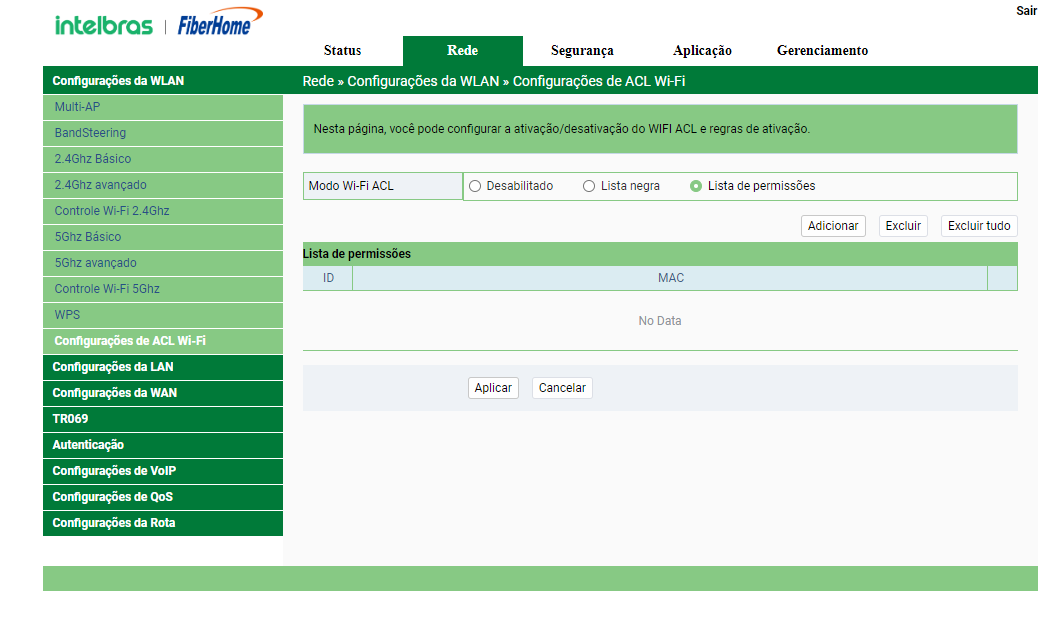1057x618 pixels.
Task: Click the Cancelar button
Action: pyautogui.click(x=562, y=388)
